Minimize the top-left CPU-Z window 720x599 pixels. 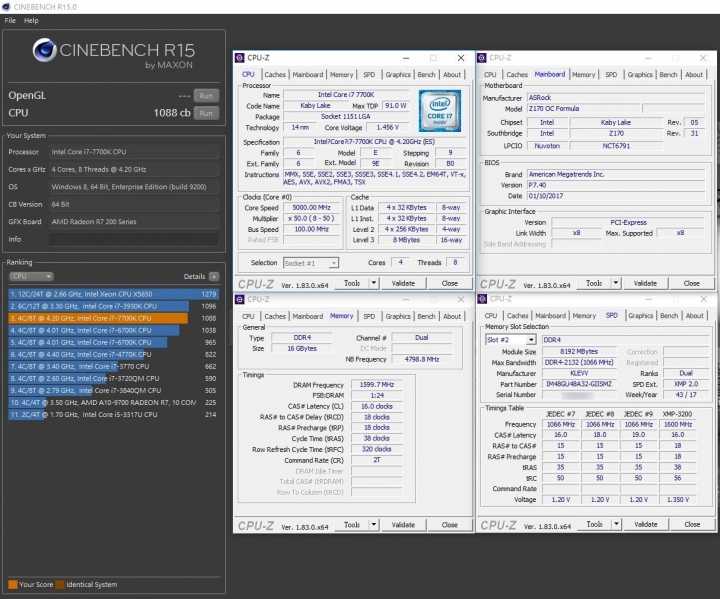[406, 58]
